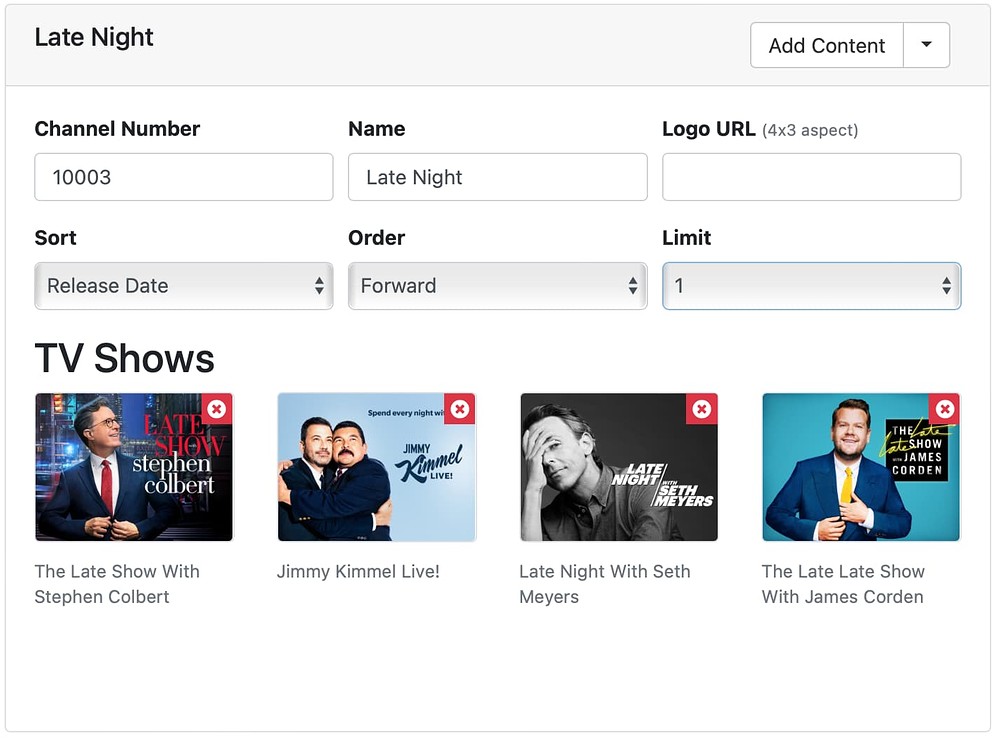Click inside the Channel Number field
The height and width of the screenshot is (750, 999).
pos(183,177)
